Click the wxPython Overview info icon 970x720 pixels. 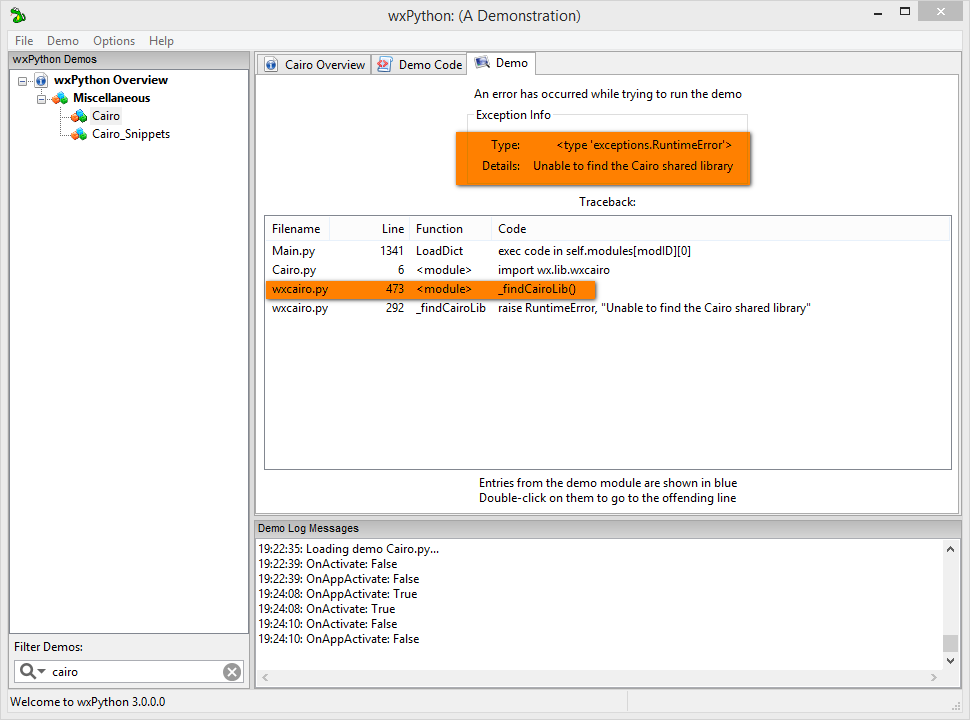coord(41,80)
